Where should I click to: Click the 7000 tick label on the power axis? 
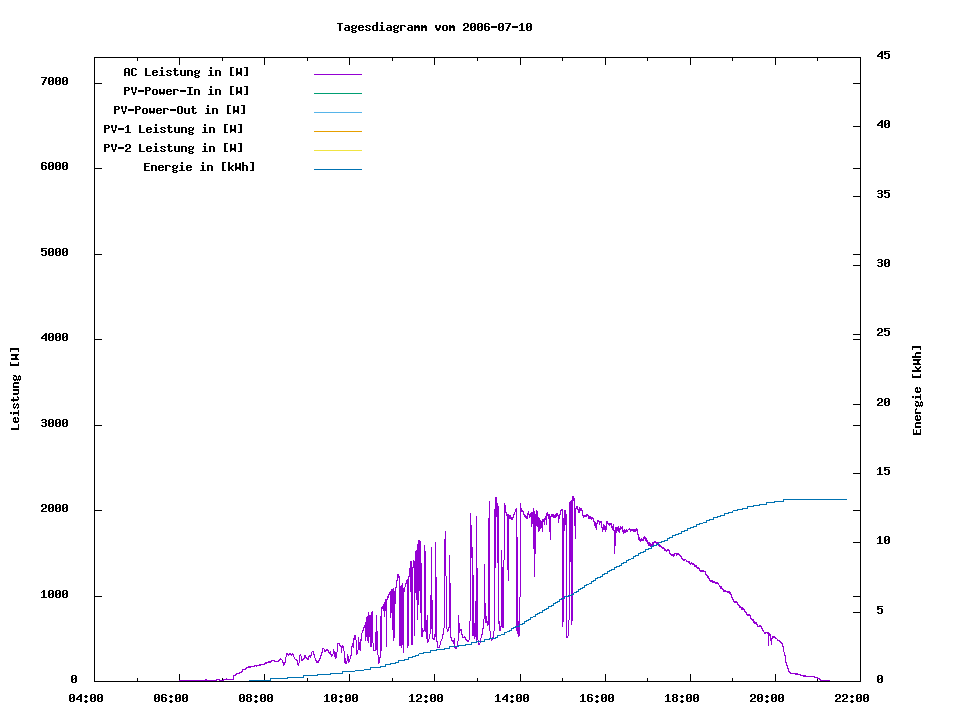pyautogui.click(x=52, y=81)
